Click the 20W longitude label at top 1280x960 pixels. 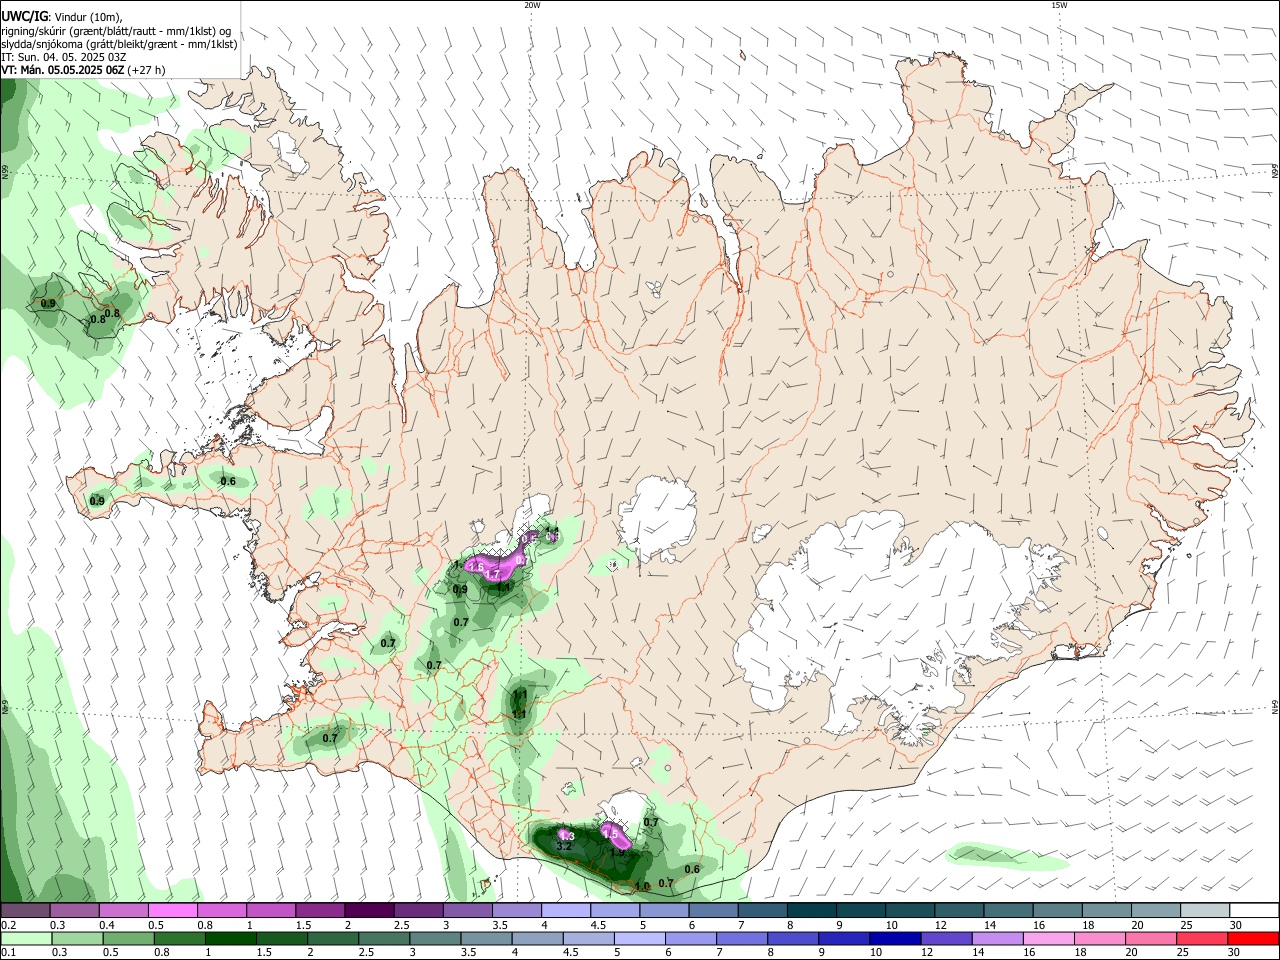coord(532,5)
